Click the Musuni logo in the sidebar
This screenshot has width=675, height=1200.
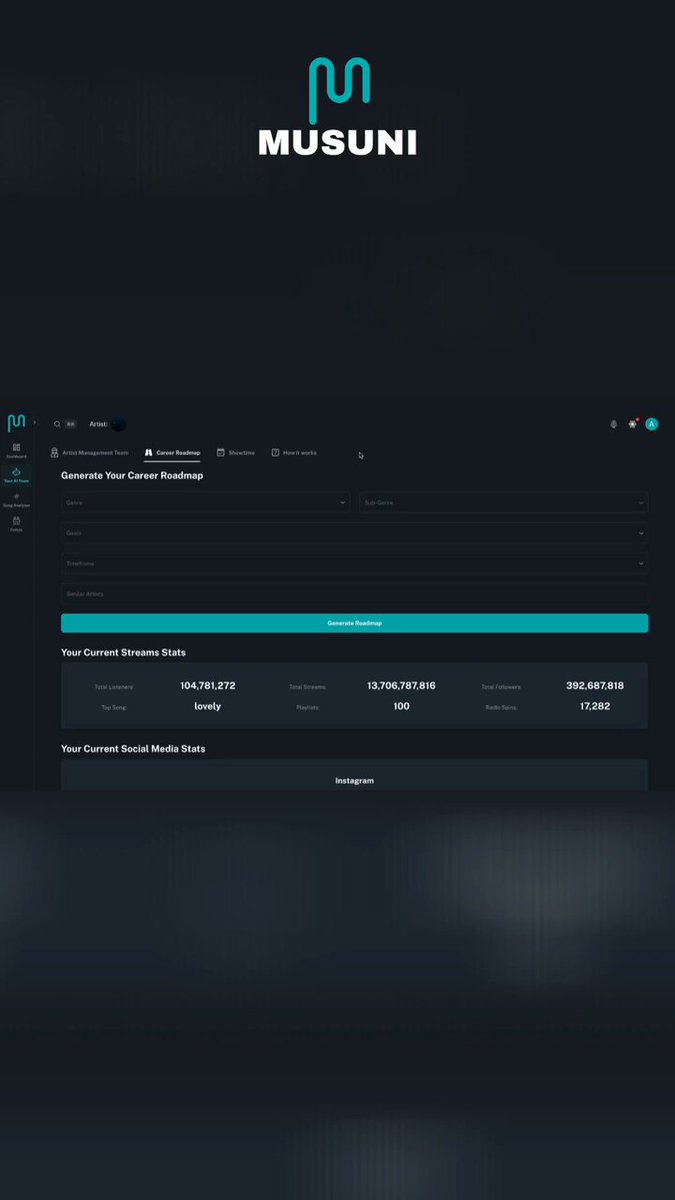16,423
